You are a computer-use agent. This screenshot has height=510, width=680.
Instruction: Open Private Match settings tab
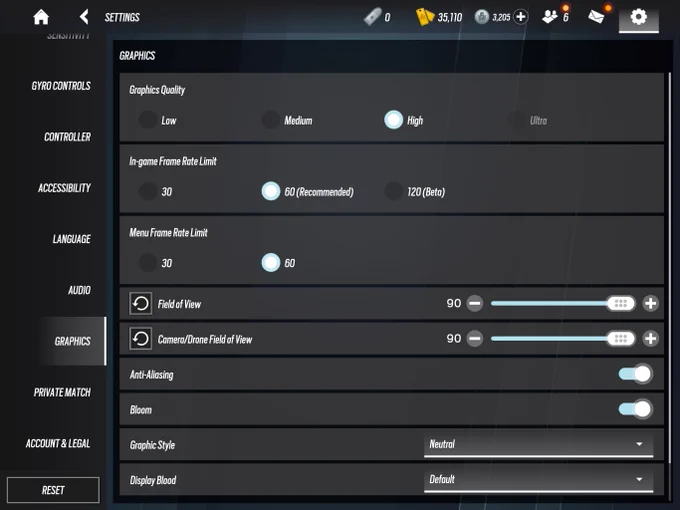[62, 392]
